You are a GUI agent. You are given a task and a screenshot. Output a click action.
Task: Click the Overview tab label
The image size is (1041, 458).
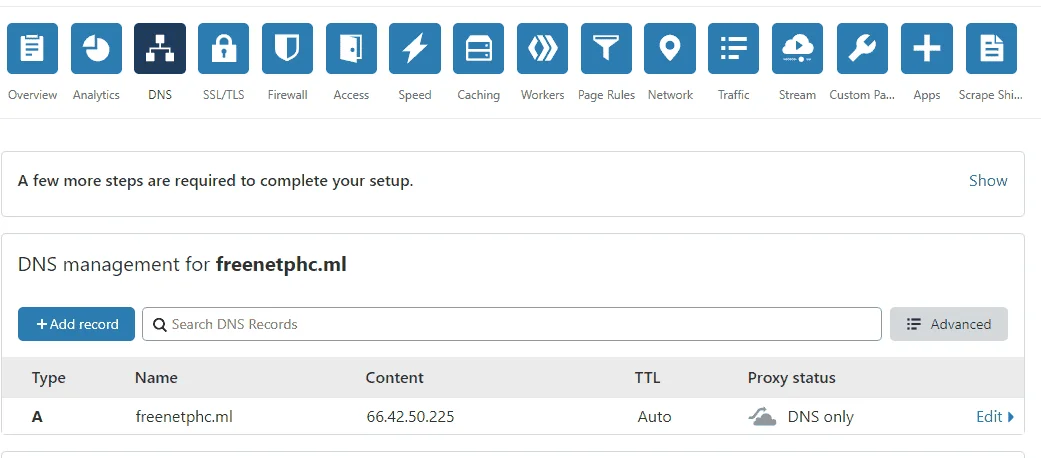(33, 95)
